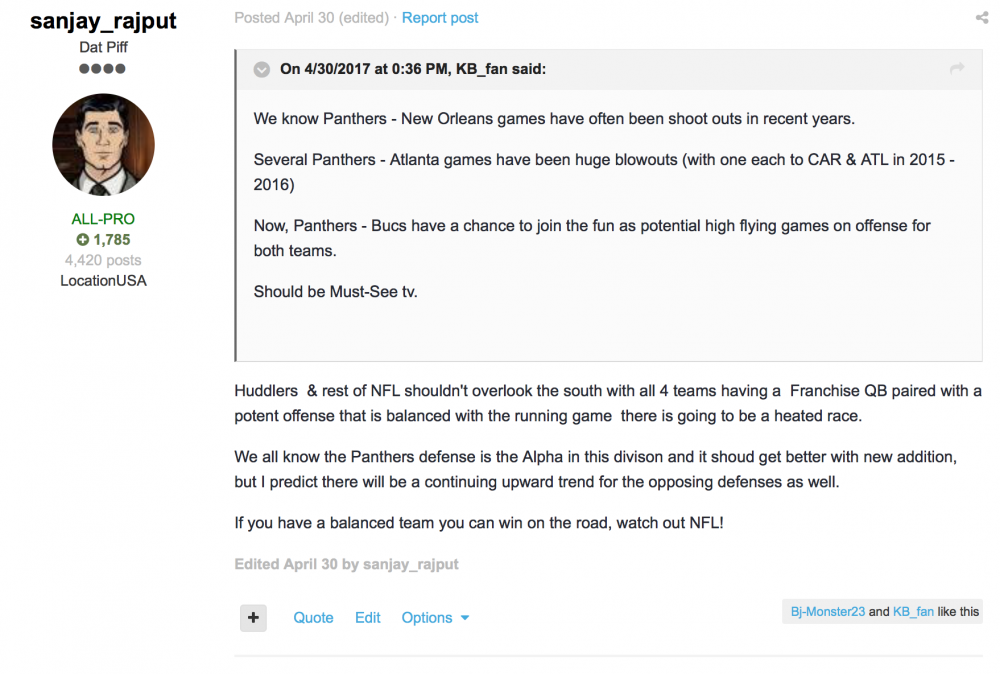The image size is (1000, 674).
Task: Click the green reputation plus icon
Action: click(x=82, y=240)
